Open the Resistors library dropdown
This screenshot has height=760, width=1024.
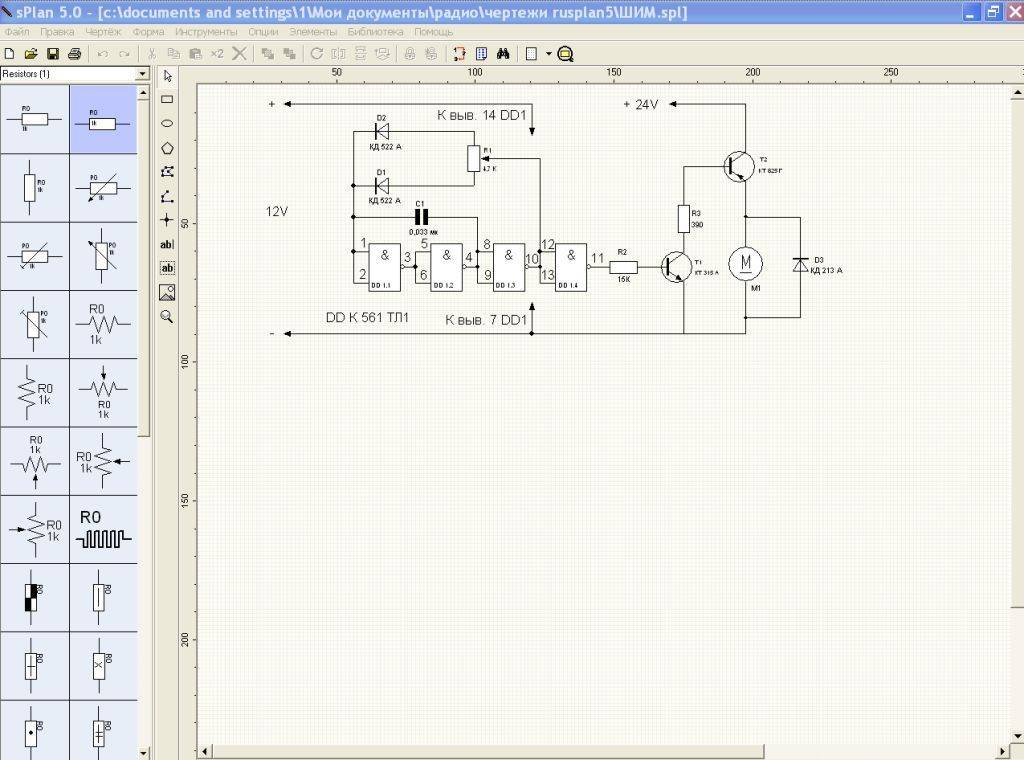(x=142, y=74)
